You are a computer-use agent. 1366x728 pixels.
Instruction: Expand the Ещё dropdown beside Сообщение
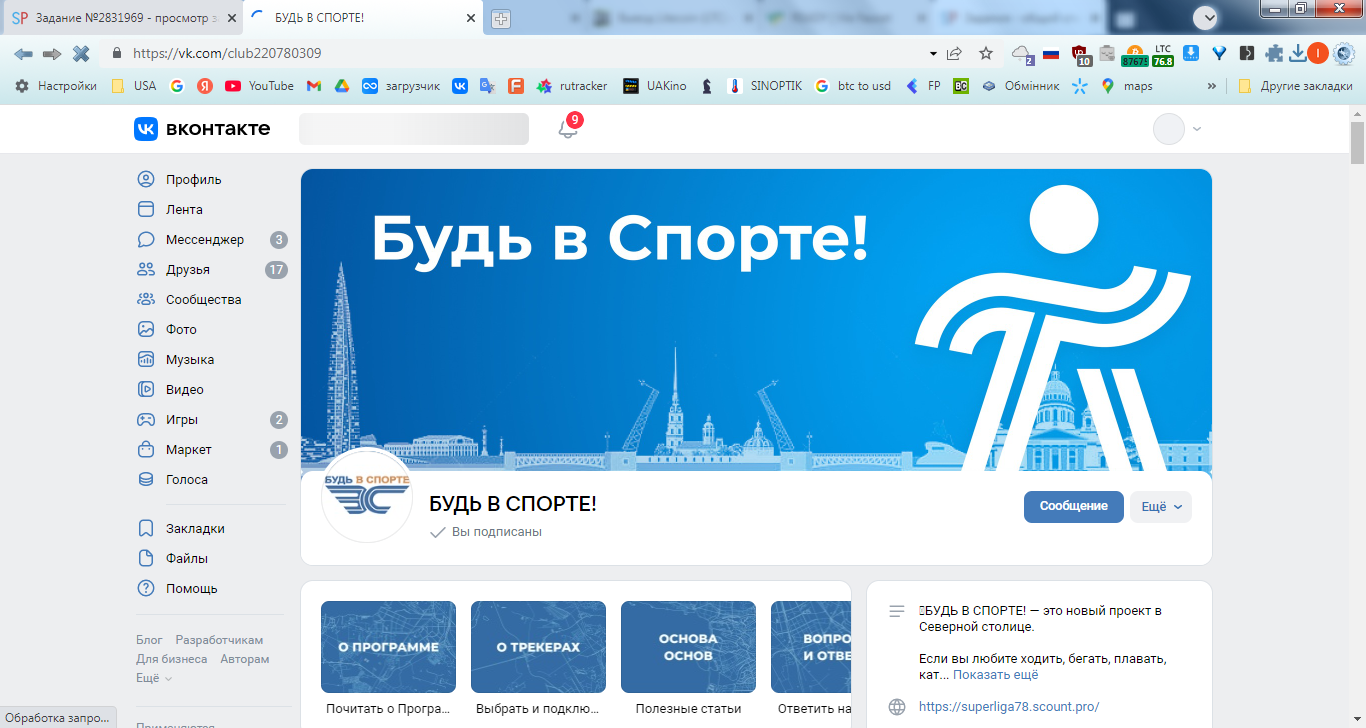tap(1161, 507)
